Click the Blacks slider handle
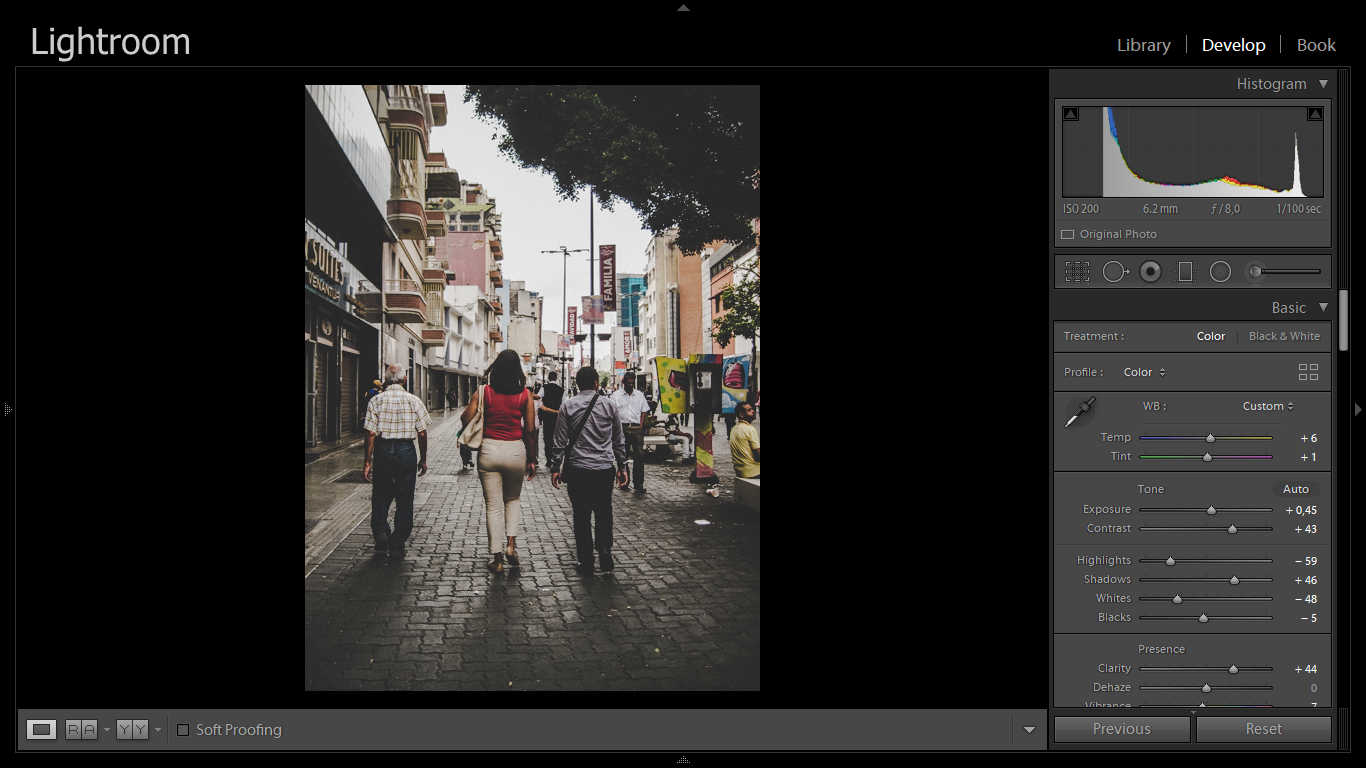1366x768 pixels. point(1203,618)
